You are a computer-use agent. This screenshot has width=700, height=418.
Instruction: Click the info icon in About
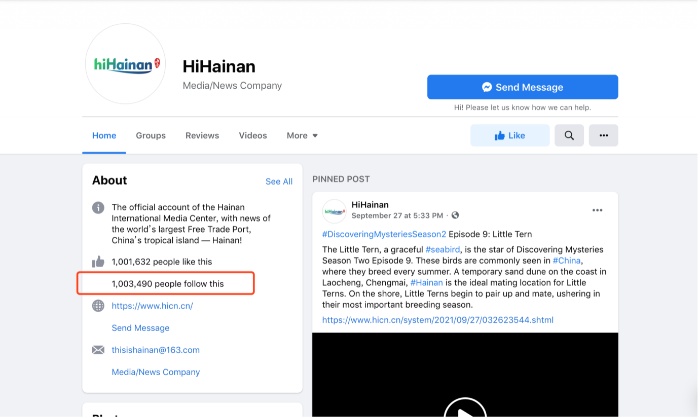tap(98, 208)
